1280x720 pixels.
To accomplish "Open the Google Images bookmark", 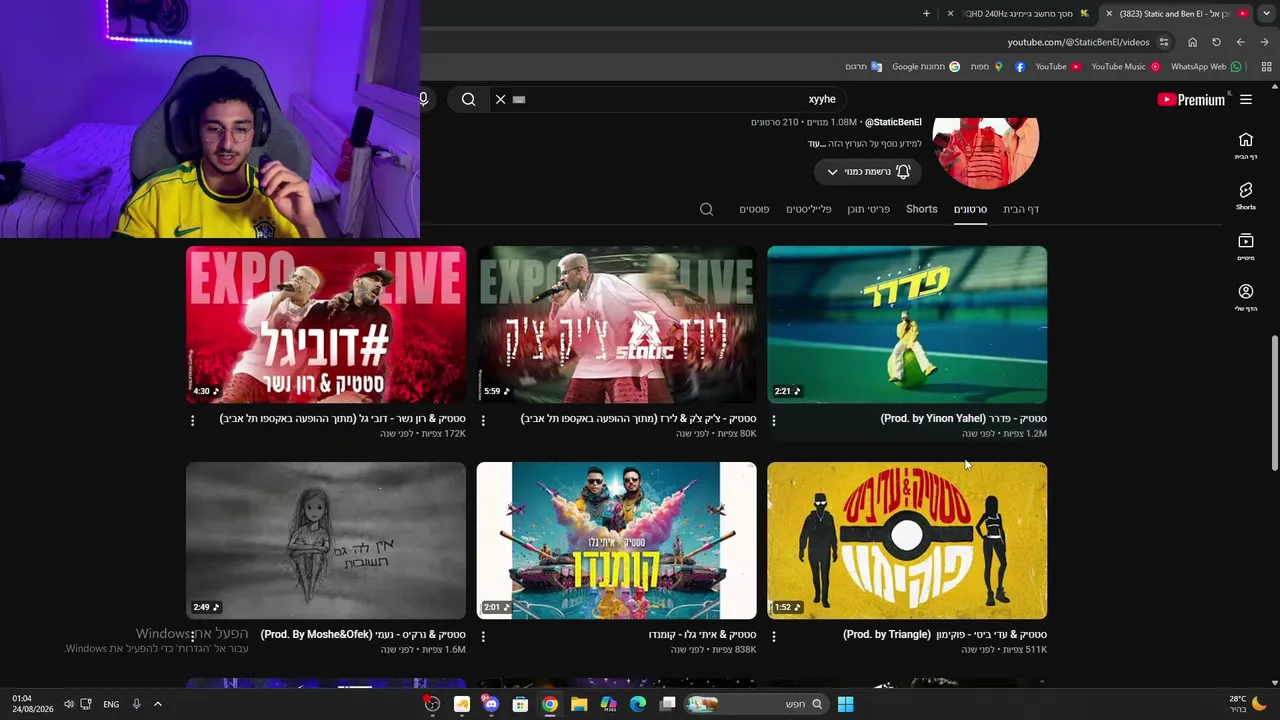I will (926, 67).
